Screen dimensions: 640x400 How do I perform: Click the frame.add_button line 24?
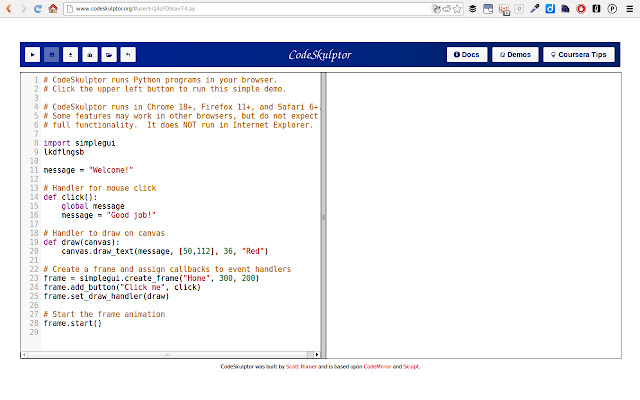[122, 287]
